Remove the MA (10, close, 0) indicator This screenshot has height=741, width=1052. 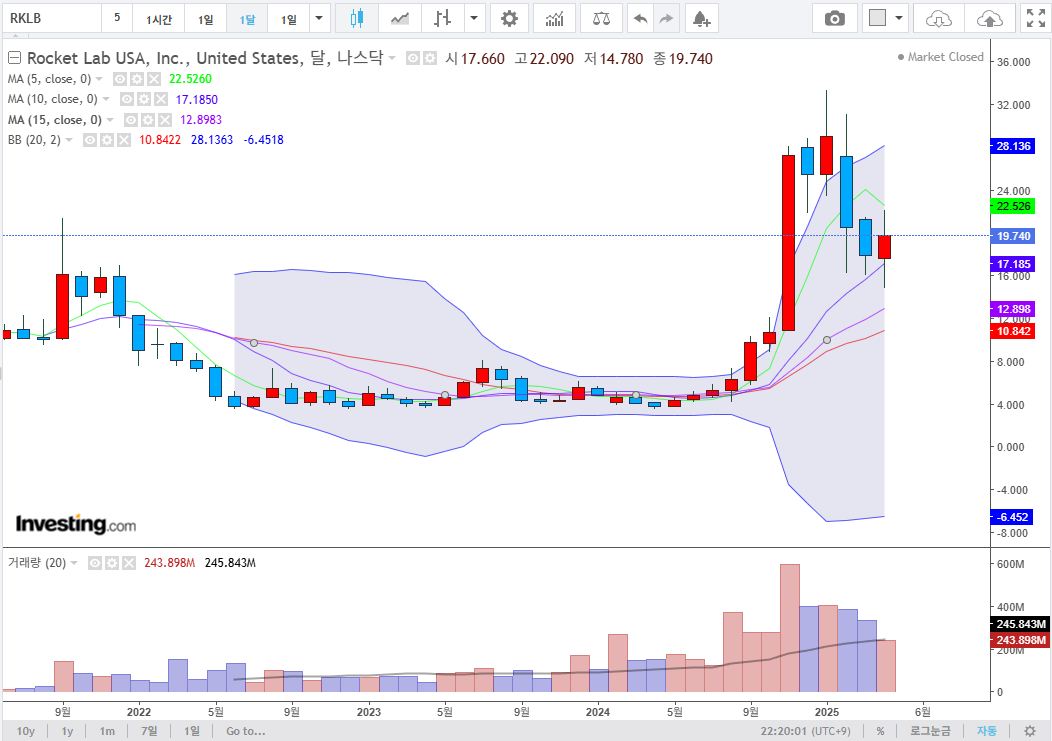[x=161, y=99]
